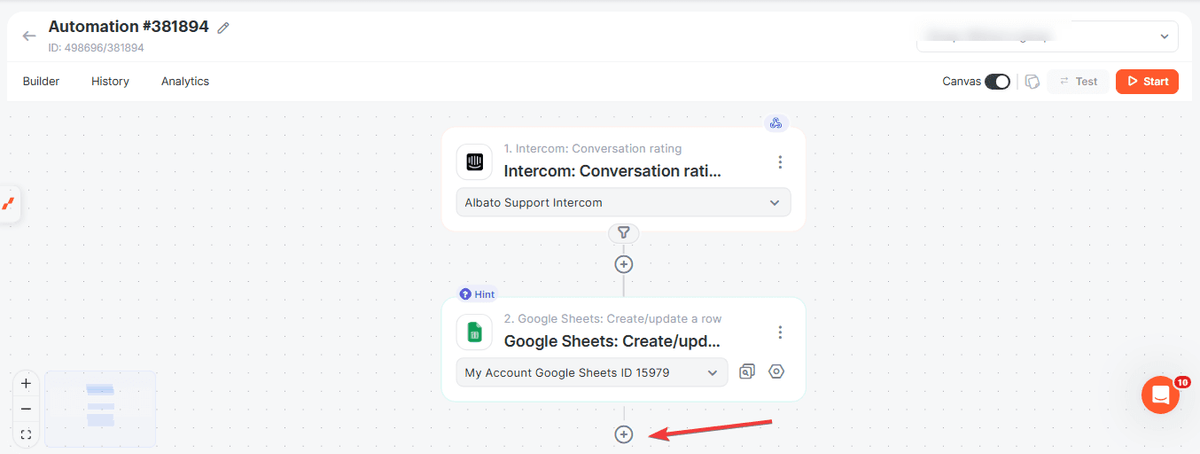Image resolution: width=1200 pixels, height=454 pixels.
Task: Click the filter funnel icon below Intercom step
Action: click(x=623, y=232)
